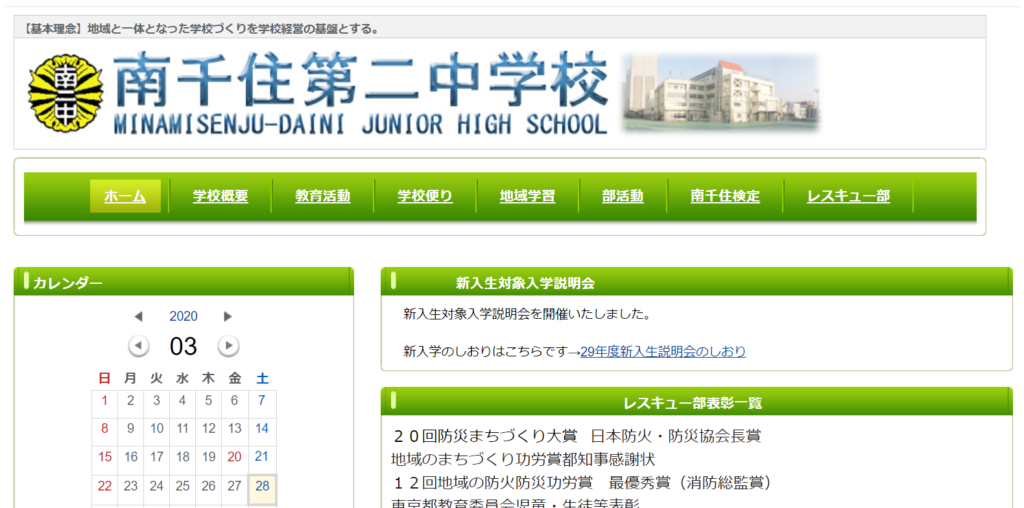Select March 8 in calendar

click(104, 429)
